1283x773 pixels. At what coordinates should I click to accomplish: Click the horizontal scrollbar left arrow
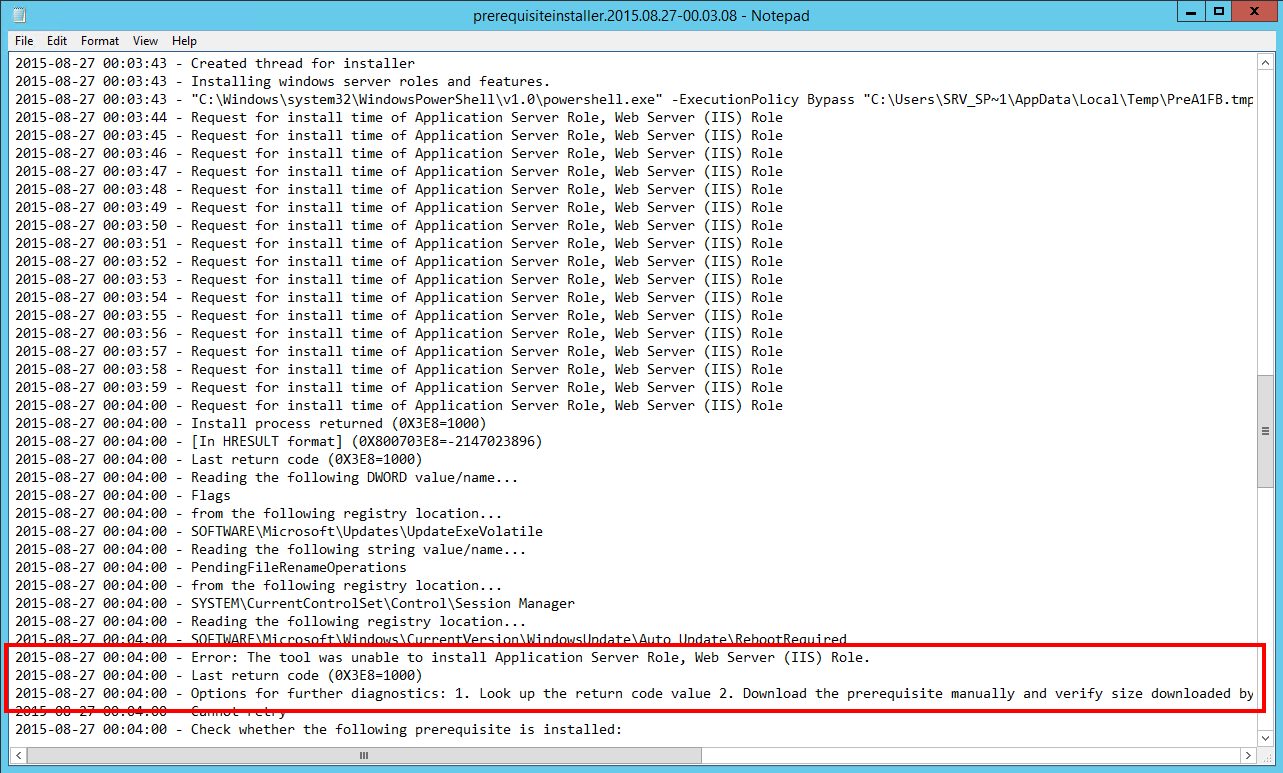19,756
